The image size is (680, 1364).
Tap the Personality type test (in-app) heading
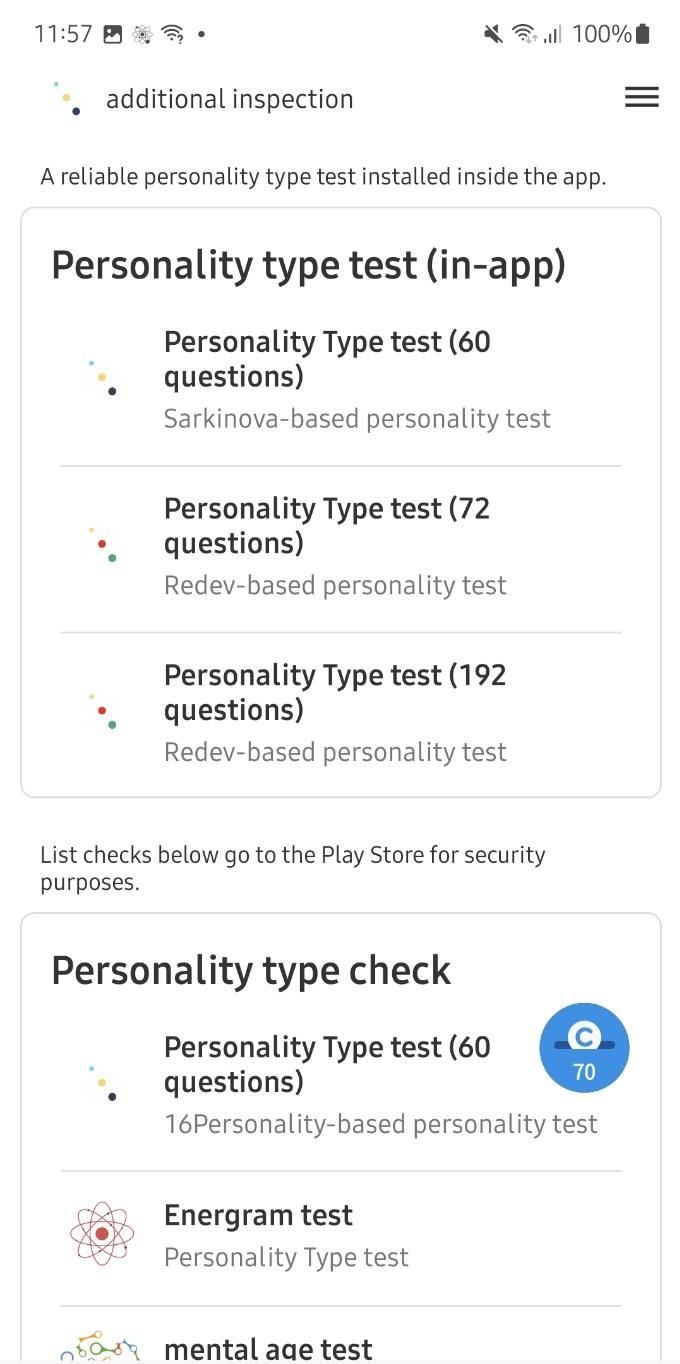[x=308, y=265]
